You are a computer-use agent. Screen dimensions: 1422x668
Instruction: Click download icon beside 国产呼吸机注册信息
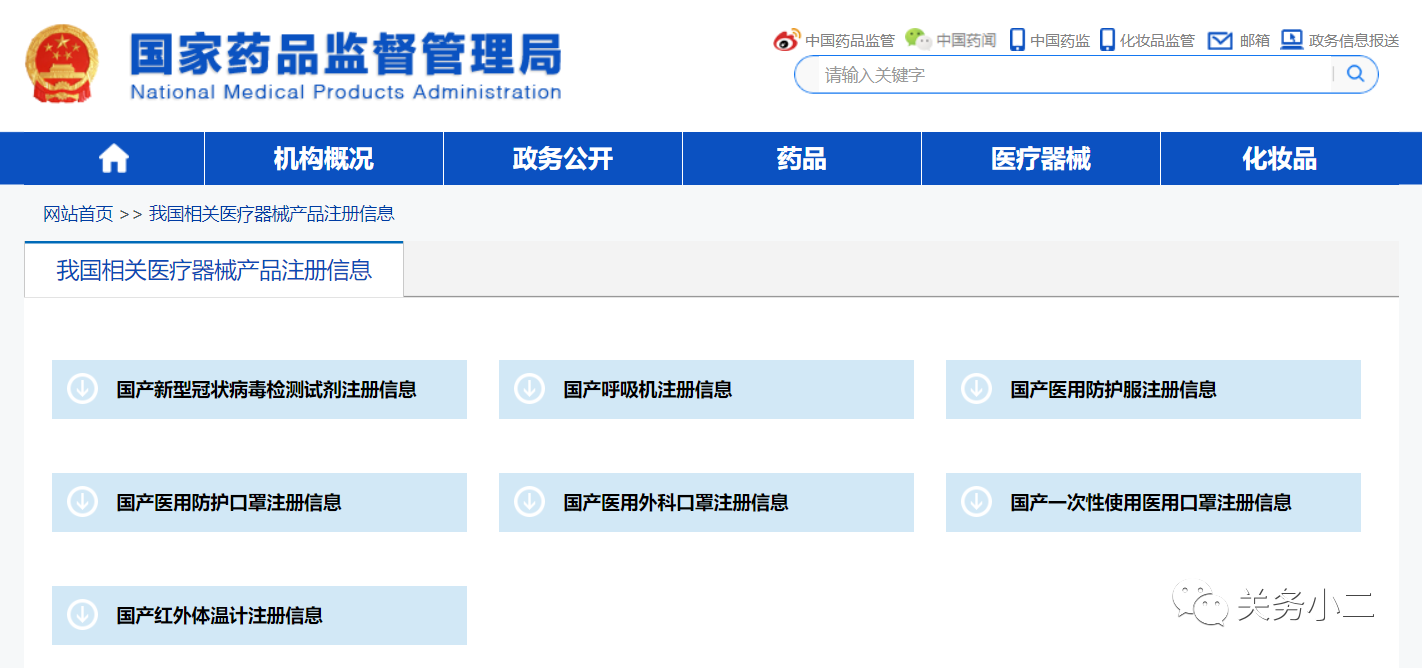[530, 389]
